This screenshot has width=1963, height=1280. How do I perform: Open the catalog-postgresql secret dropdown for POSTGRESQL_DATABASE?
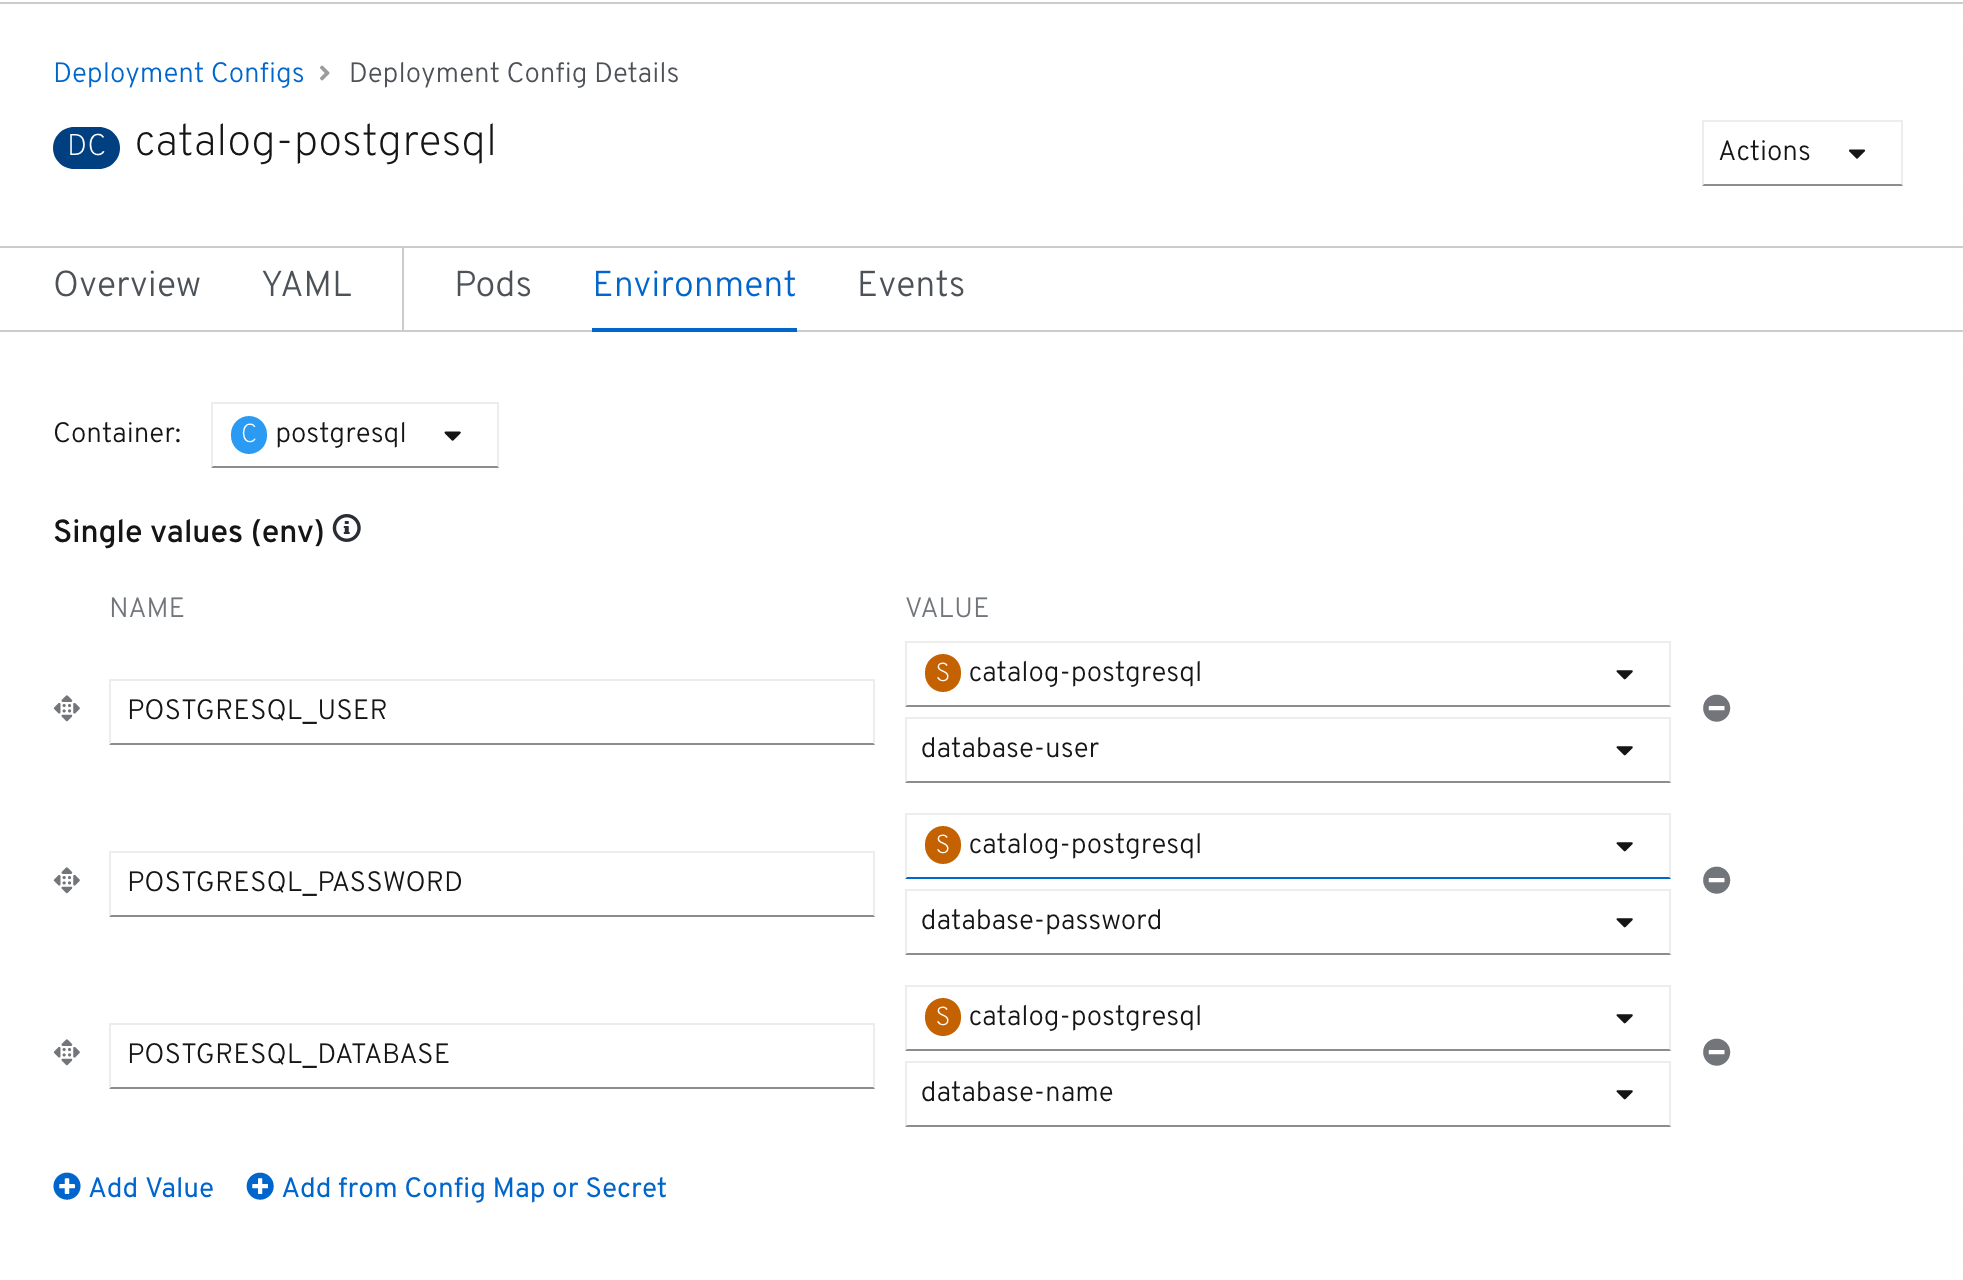click(1287, 1017)
